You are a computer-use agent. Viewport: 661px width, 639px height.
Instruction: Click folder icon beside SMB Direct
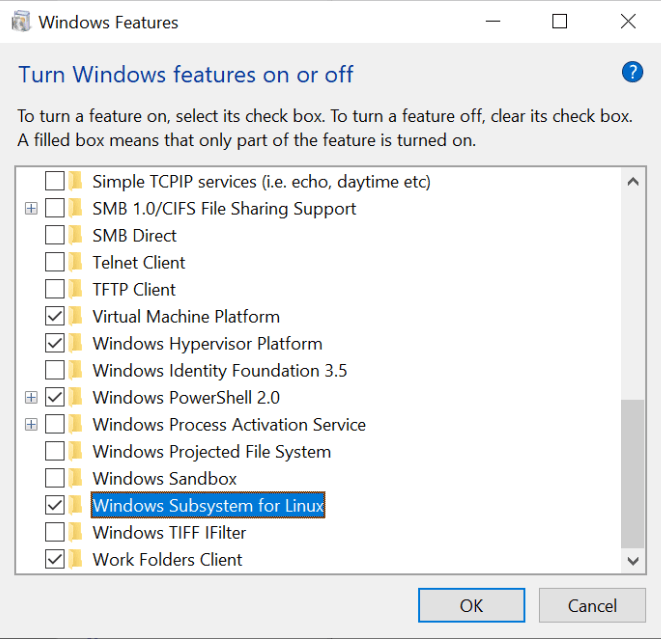(x=76, y=236)
